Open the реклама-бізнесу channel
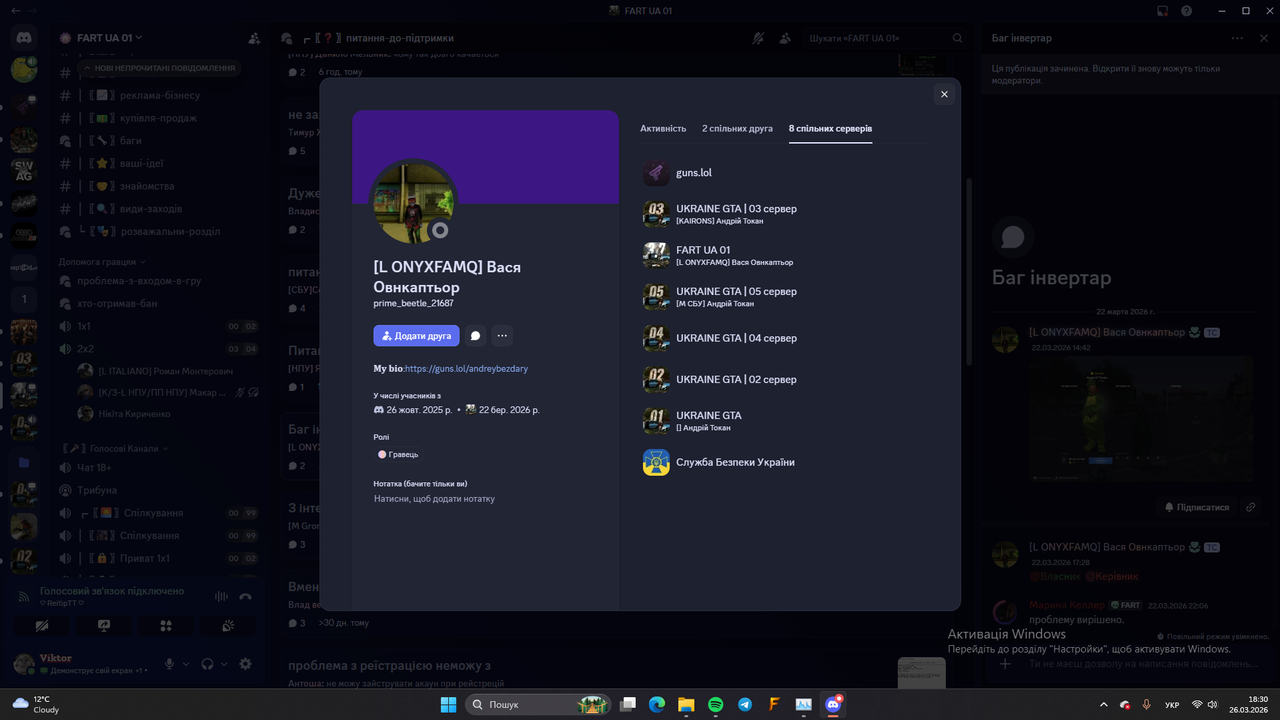 coord(161,95)
